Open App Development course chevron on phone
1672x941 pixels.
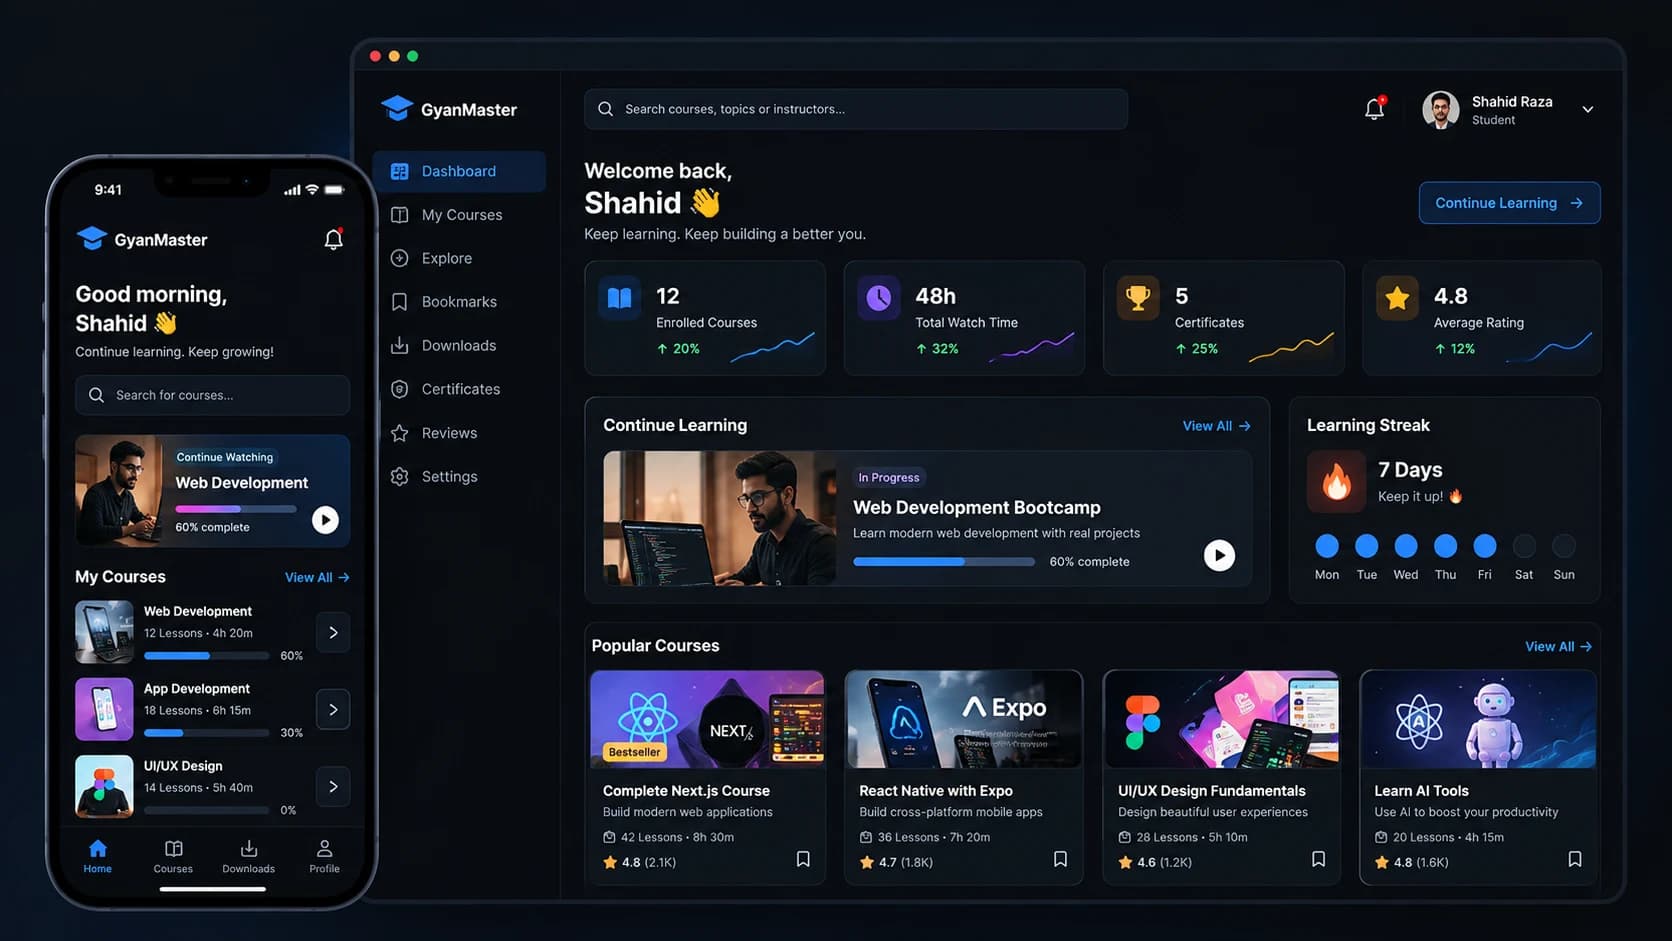[333, 709]
